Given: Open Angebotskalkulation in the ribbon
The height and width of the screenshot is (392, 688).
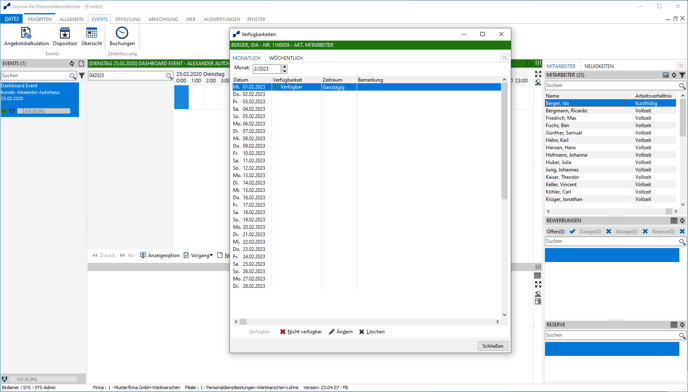Looking at the screenshot, I should [26, 36].
